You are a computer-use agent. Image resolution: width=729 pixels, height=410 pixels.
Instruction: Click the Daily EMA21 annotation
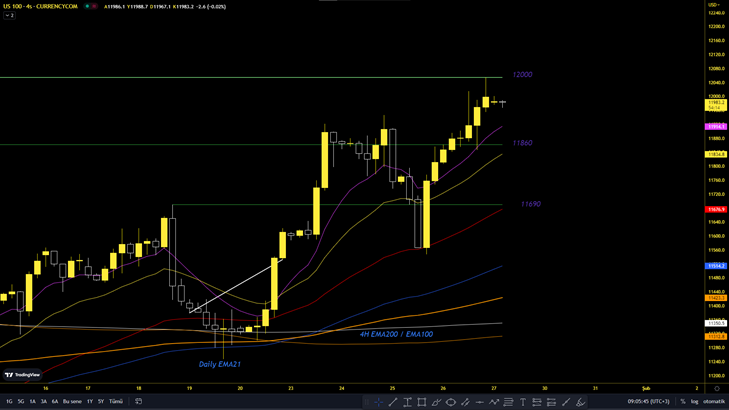tap(220, 364)
